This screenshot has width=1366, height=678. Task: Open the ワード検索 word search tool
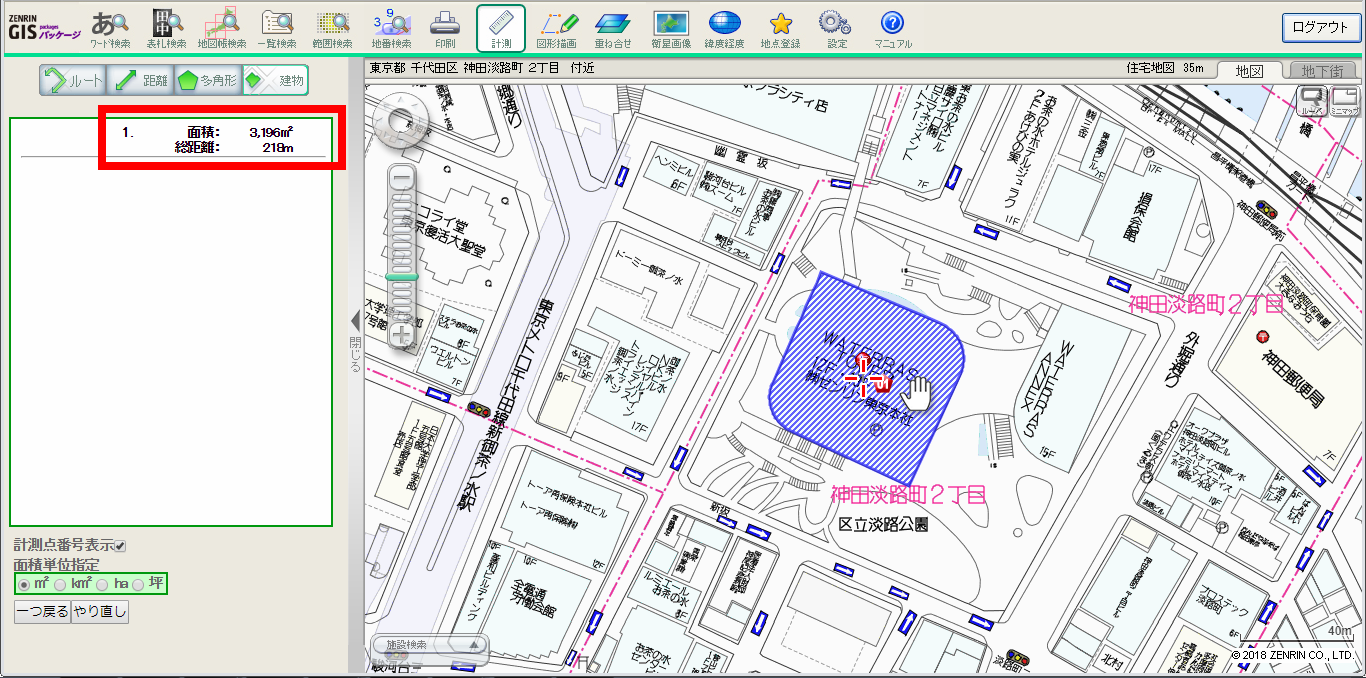tap(110, 27)
